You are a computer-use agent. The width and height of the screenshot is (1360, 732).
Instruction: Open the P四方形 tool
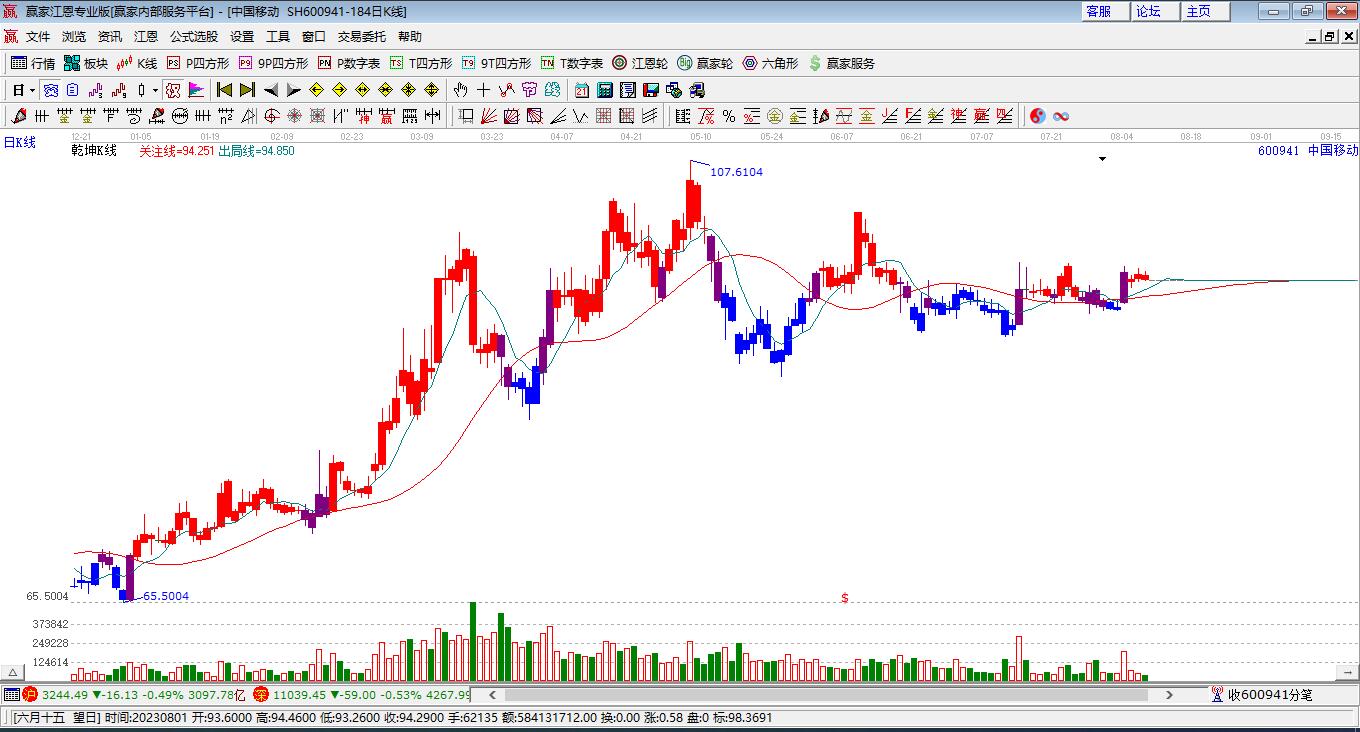(197, 63)
